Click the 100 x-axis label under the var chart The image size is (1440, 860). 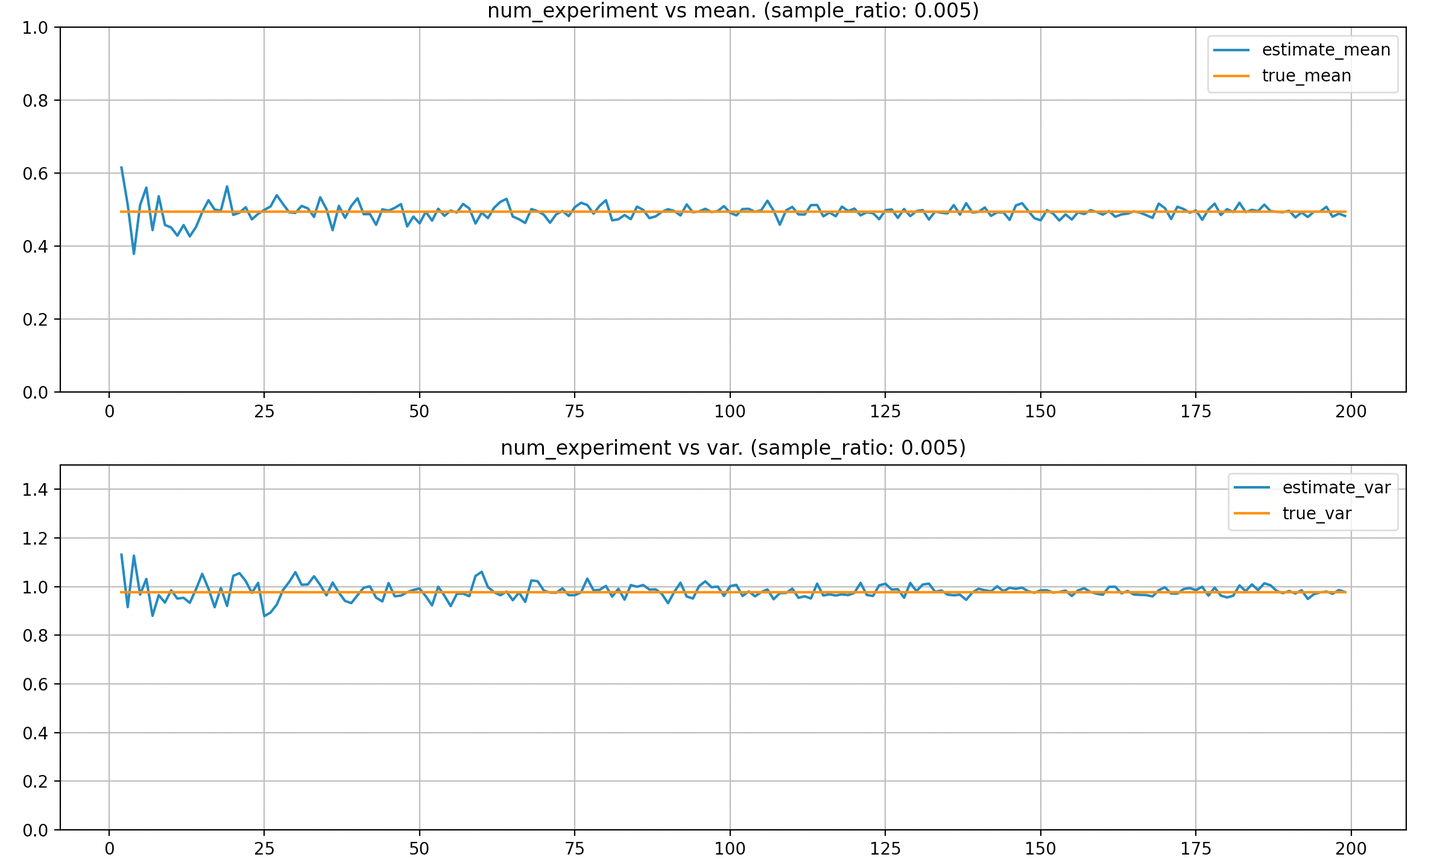point(730,849)
